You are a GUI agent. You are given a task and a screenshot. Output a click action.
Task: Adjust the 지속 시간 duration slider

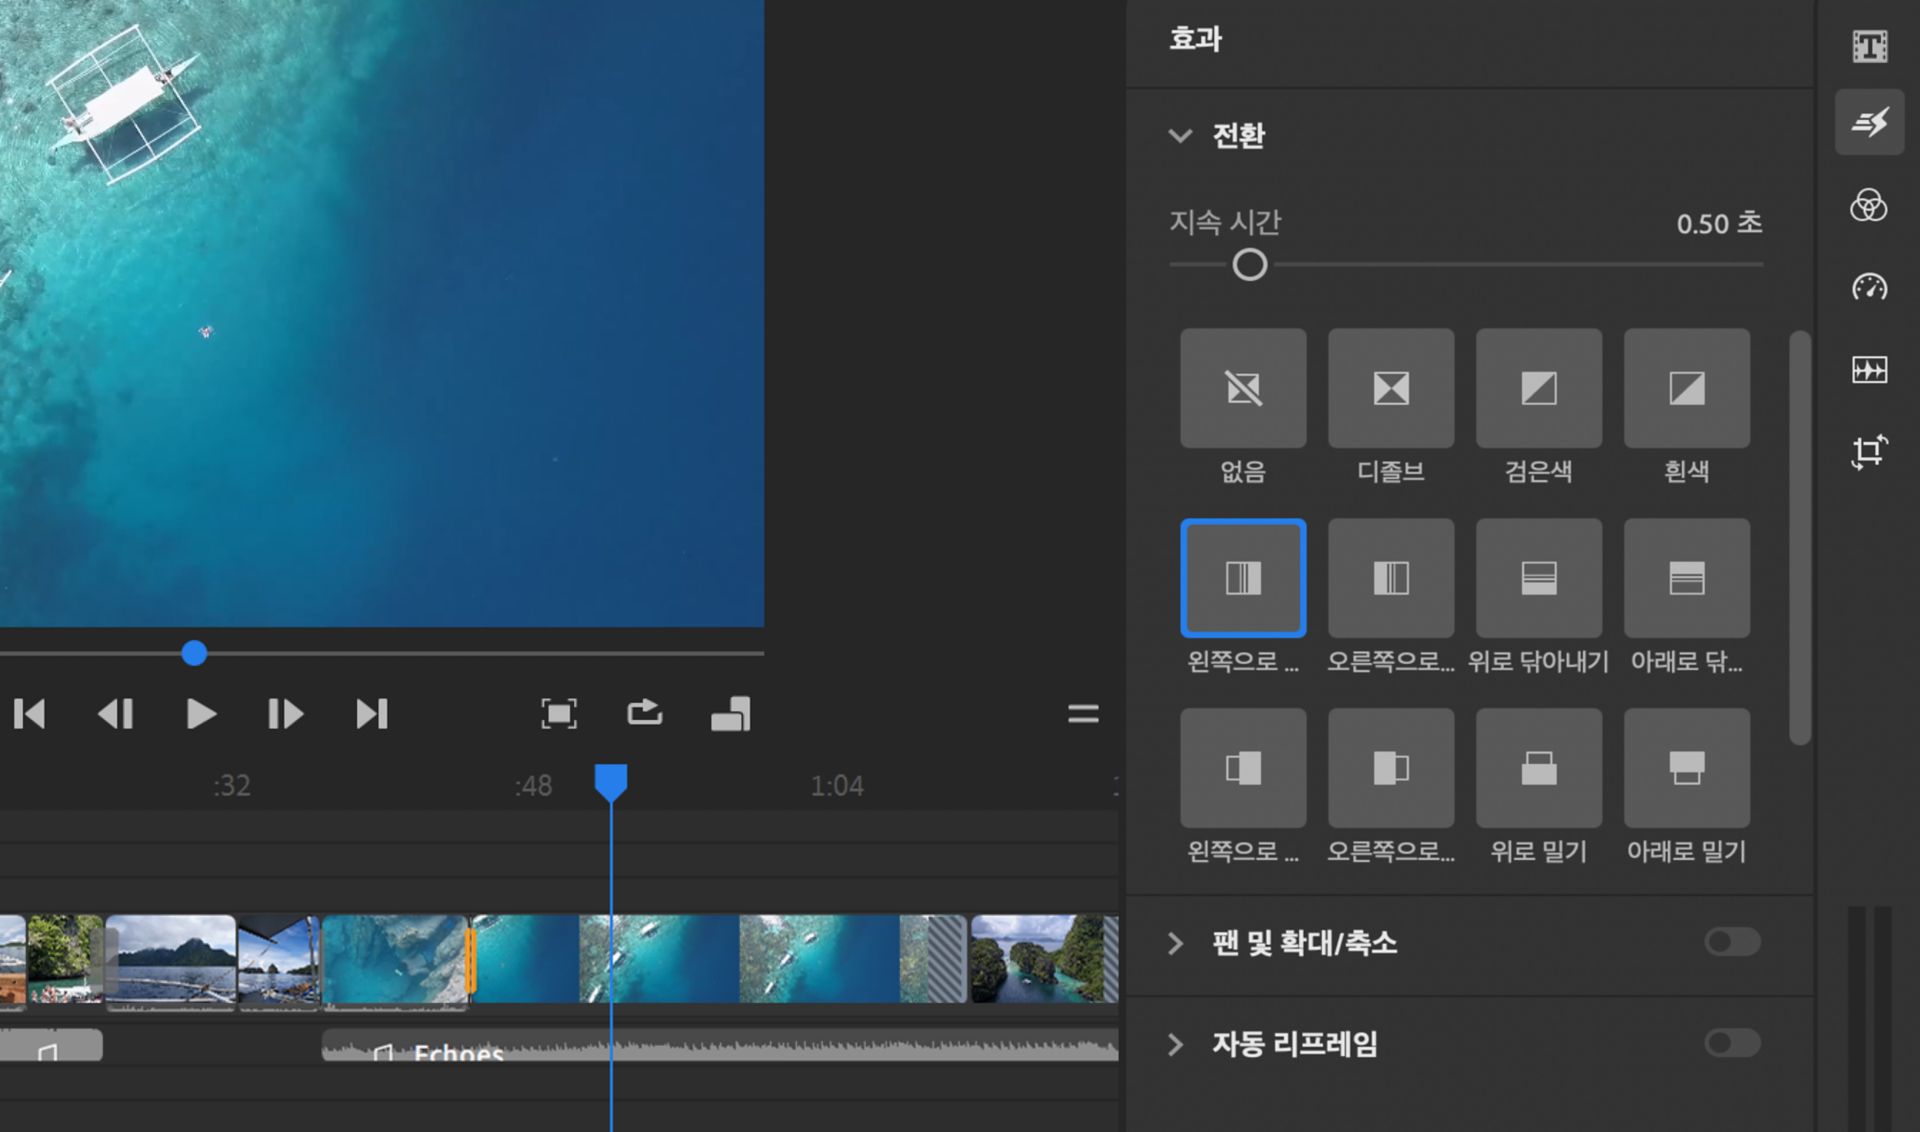tap(1248, 265)
